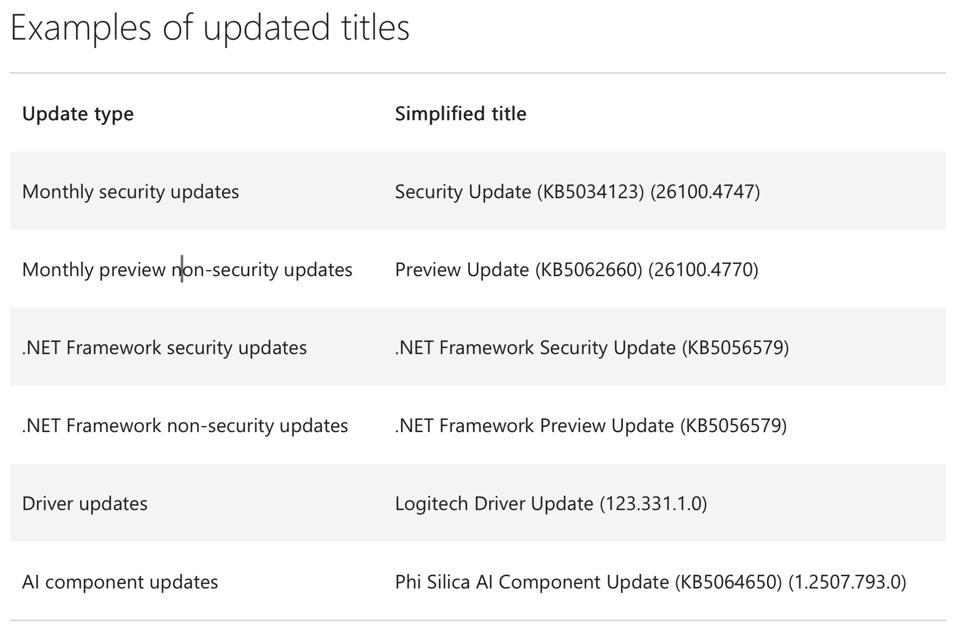Click the build number 26100.4747

click(x=705, y=192)
